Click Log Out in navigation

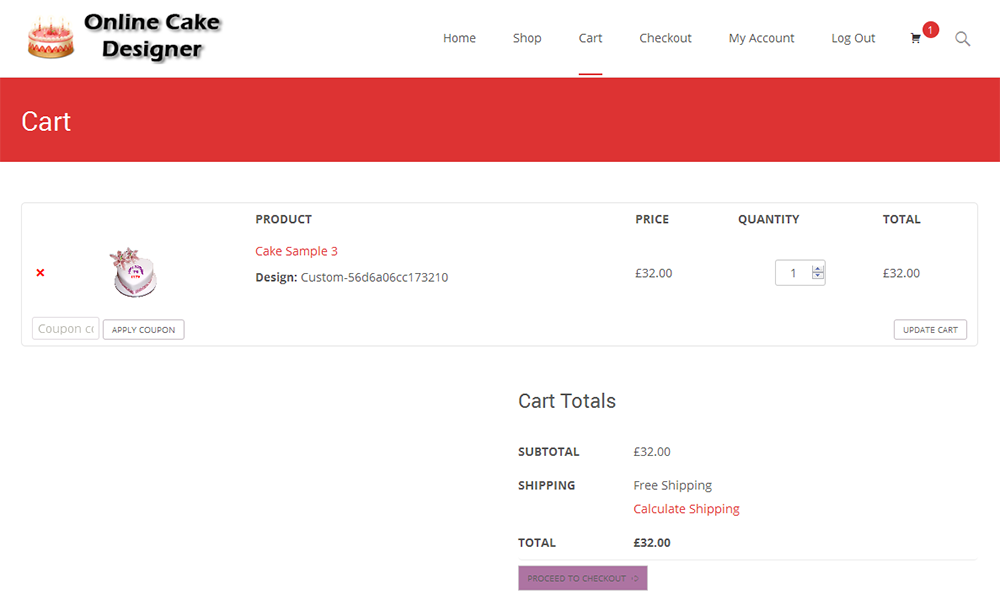pyautogui.click(x=853, y=38)
